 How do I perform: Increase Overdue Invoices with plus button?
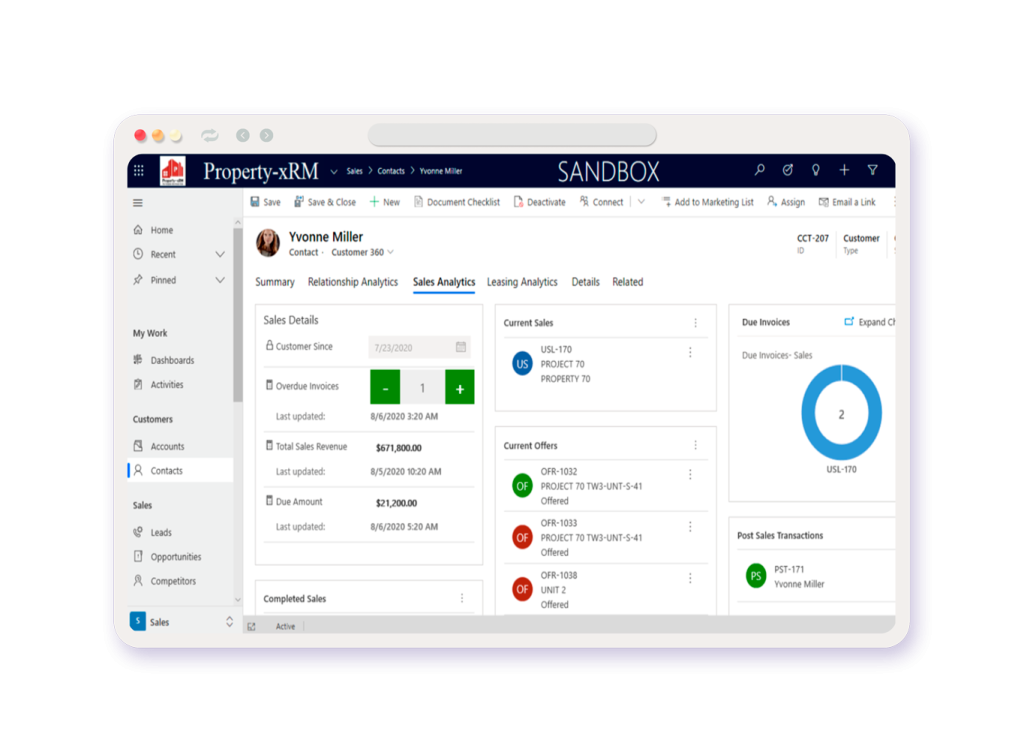coord(460,387)
